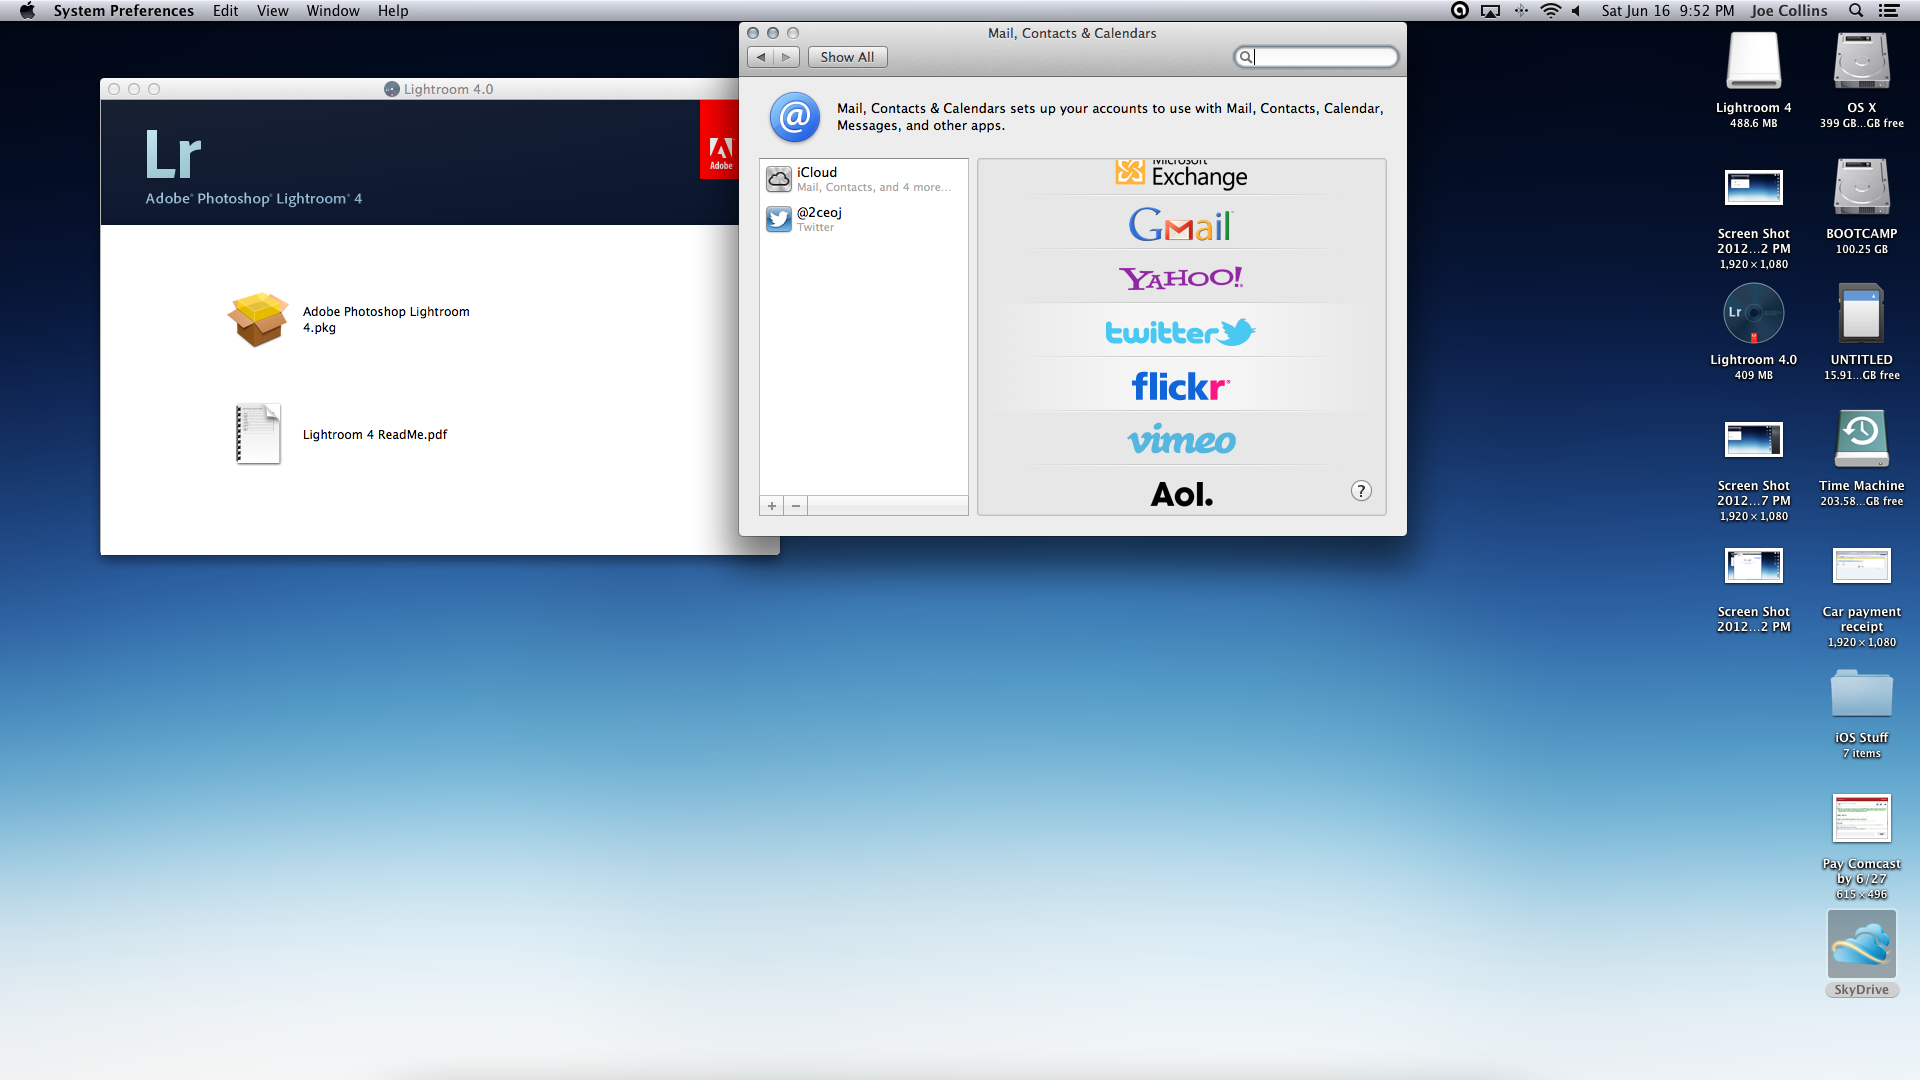The width and height of the screenshot is (1920, 1080).
Task: Add a Yahoo! account
Action: (1181, 278)
